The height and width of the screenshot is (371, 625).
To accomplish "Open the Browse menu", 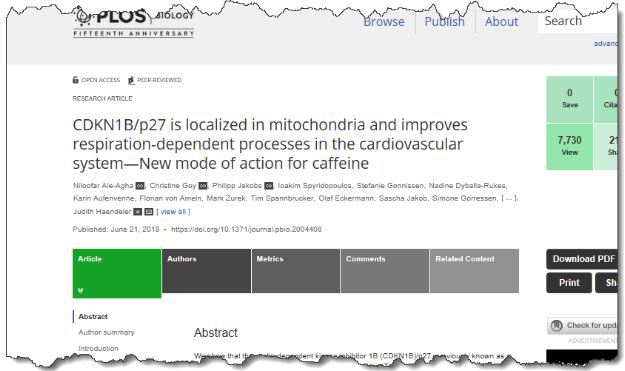I will click(x=384, y=22).
